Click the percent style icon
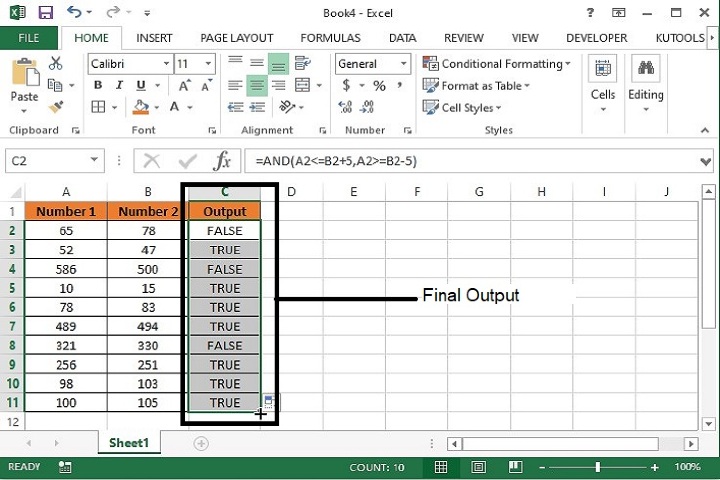The image size is (720, 480). coord(379,86)
